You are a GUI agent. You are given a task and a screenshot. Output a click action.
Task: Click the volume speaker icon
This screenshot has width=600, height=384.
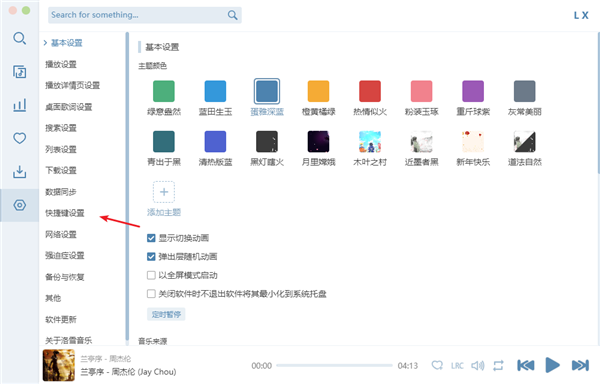pyautogui.click(x=478, y=366)
